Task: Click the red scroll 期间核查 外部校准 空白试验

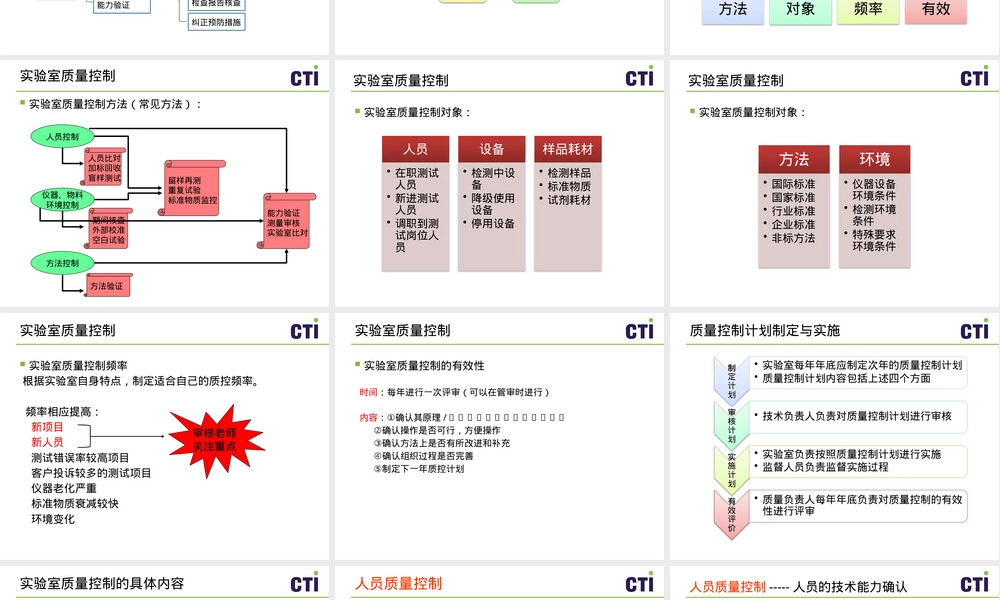Action: point(108,228)
